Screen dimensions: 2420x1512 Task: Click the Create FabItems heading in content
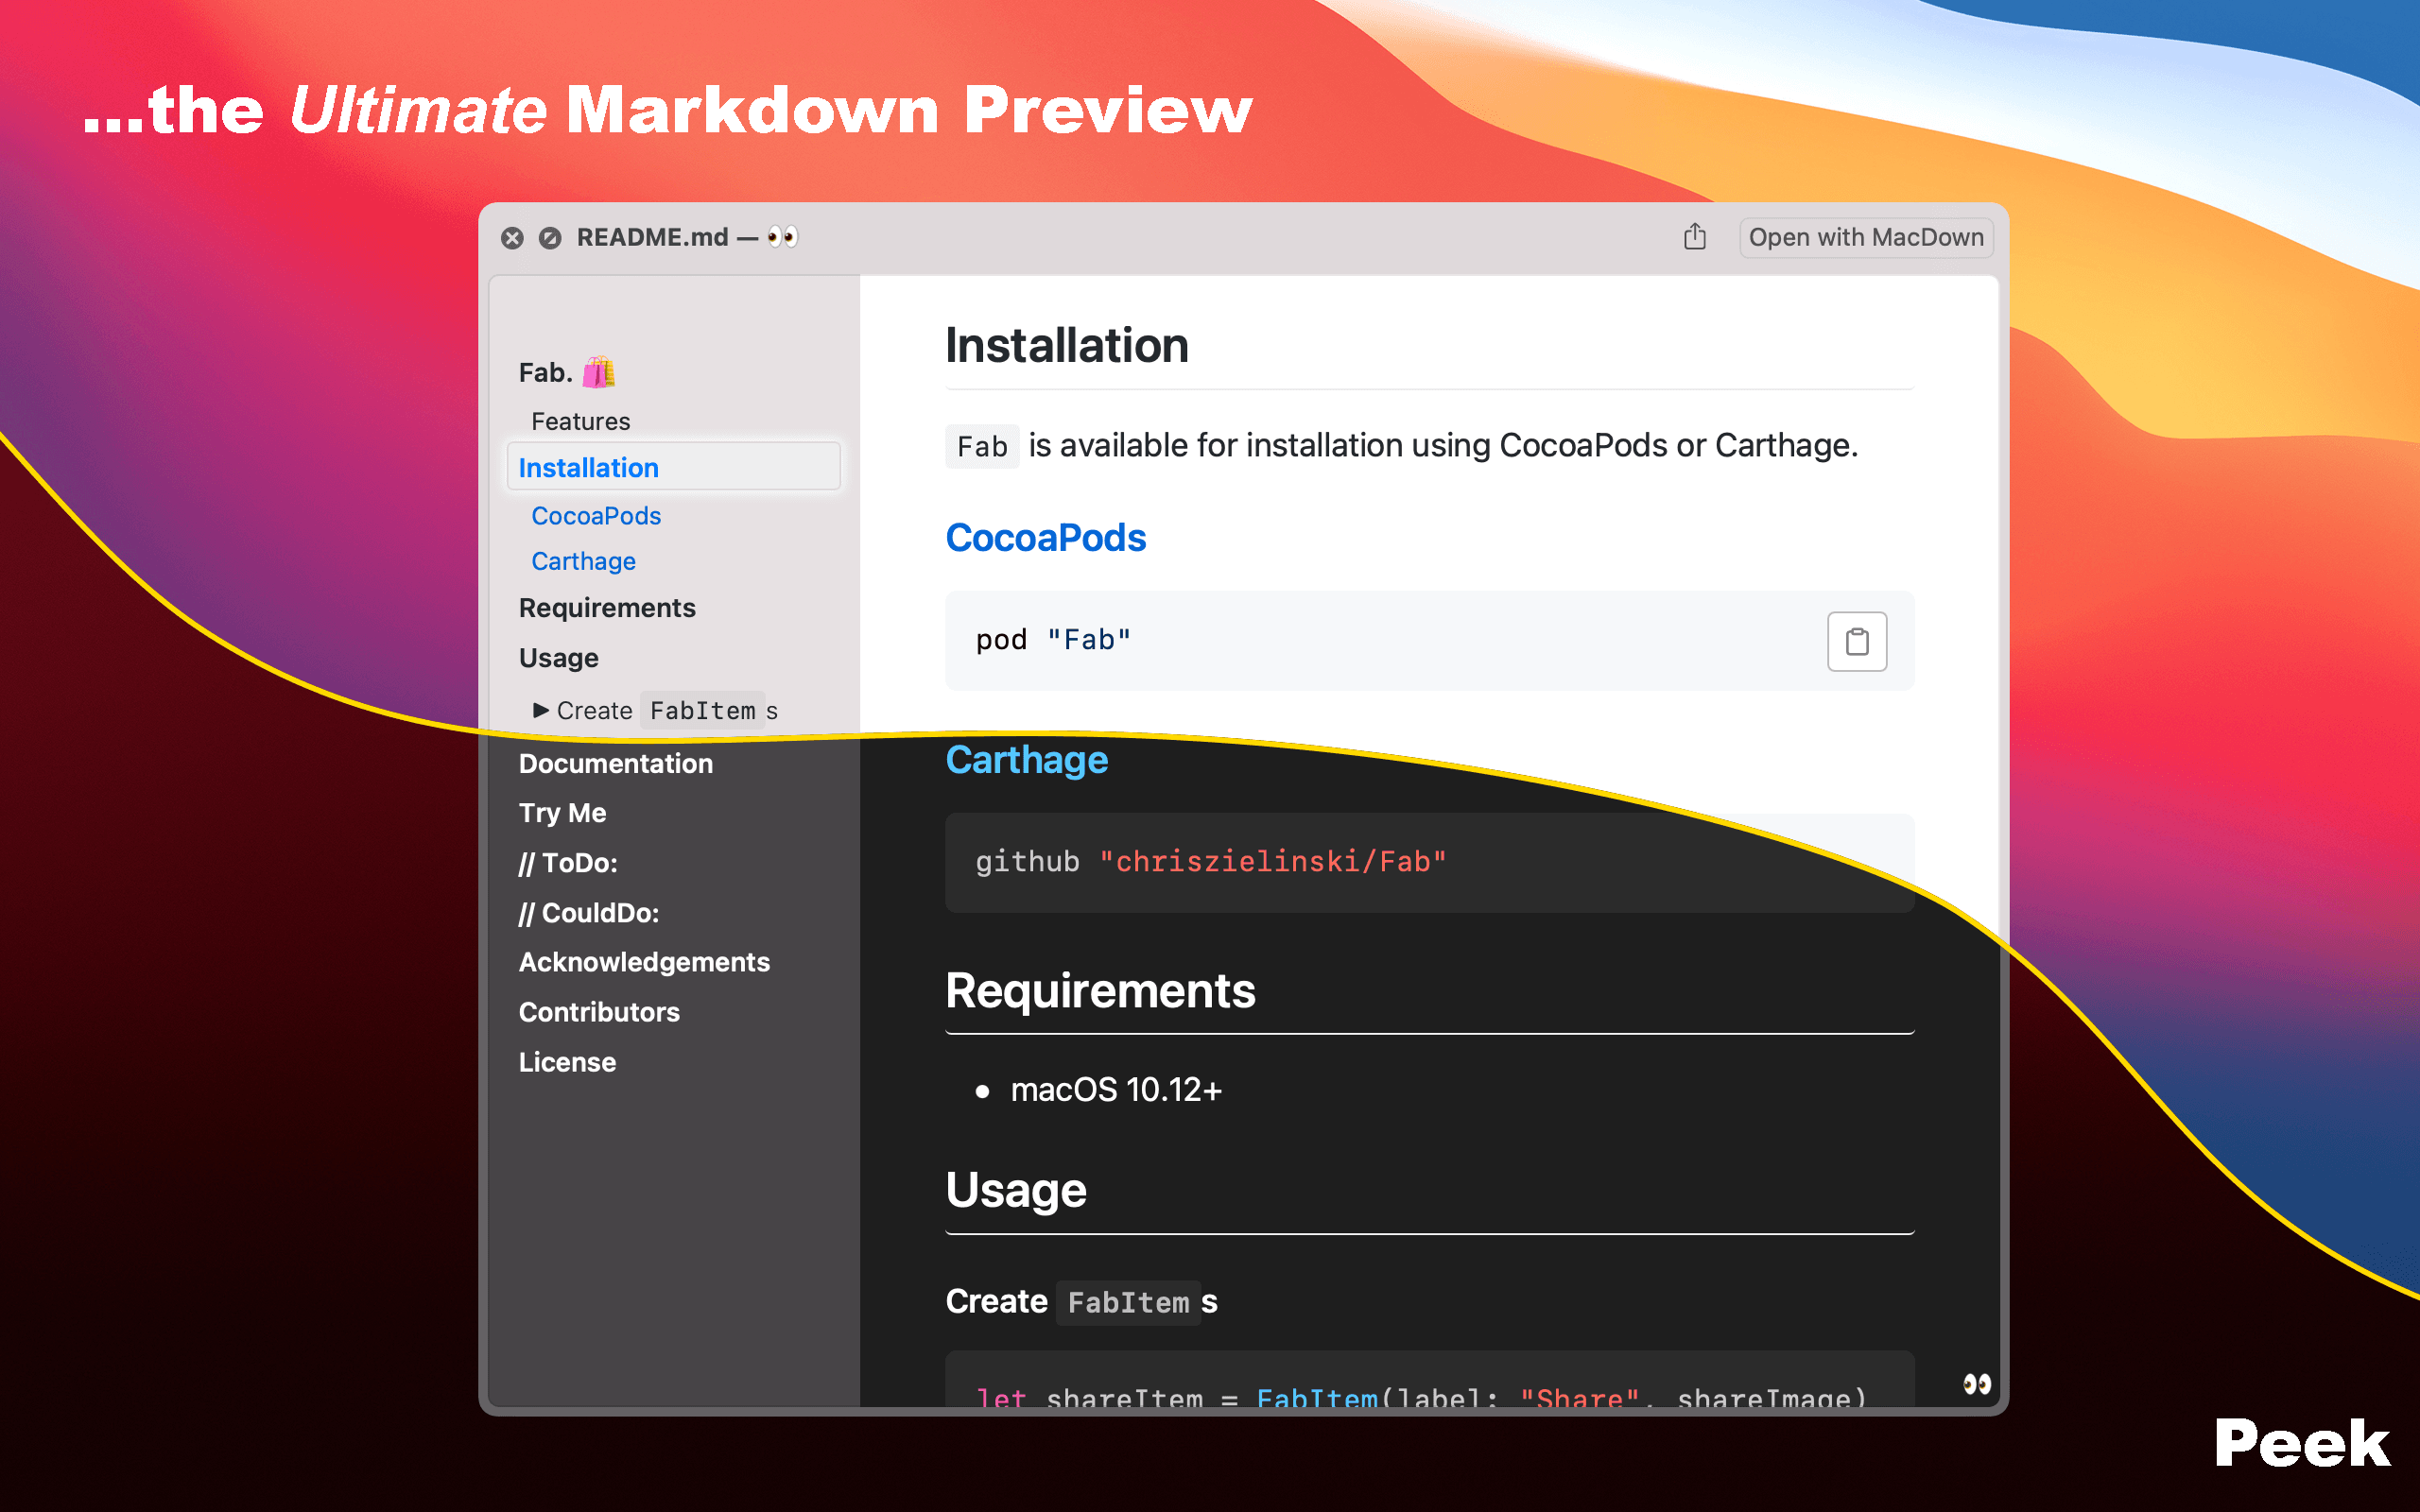[1081, 1302]
